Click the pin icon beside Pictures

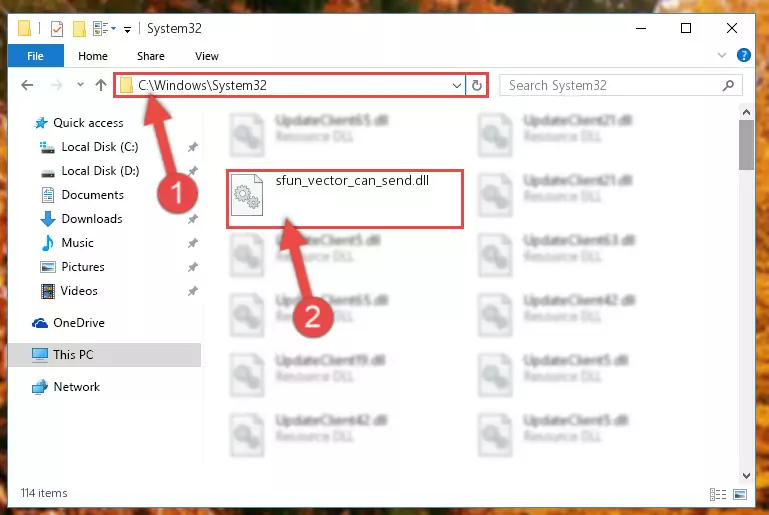pos(193,267)
